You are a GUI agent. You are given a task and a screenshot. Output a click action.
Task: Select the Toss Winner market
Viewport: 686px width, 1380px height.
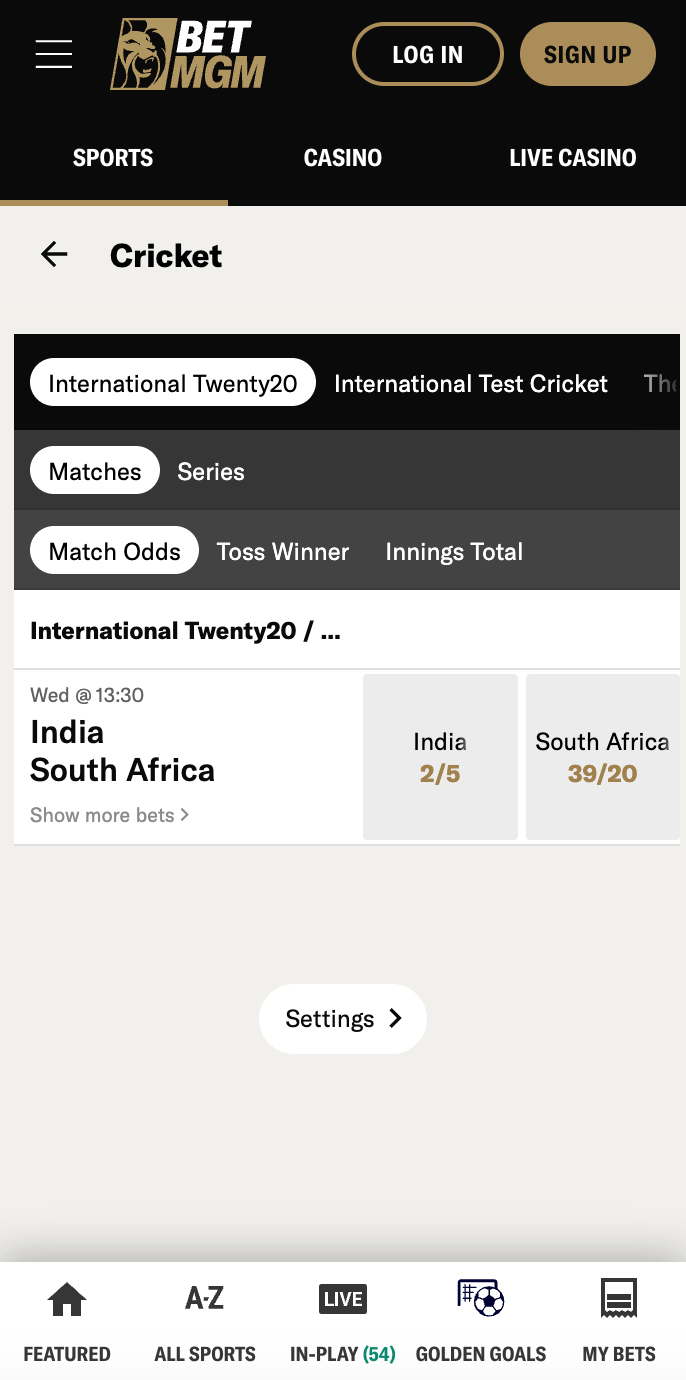click(x=283, y=551)
